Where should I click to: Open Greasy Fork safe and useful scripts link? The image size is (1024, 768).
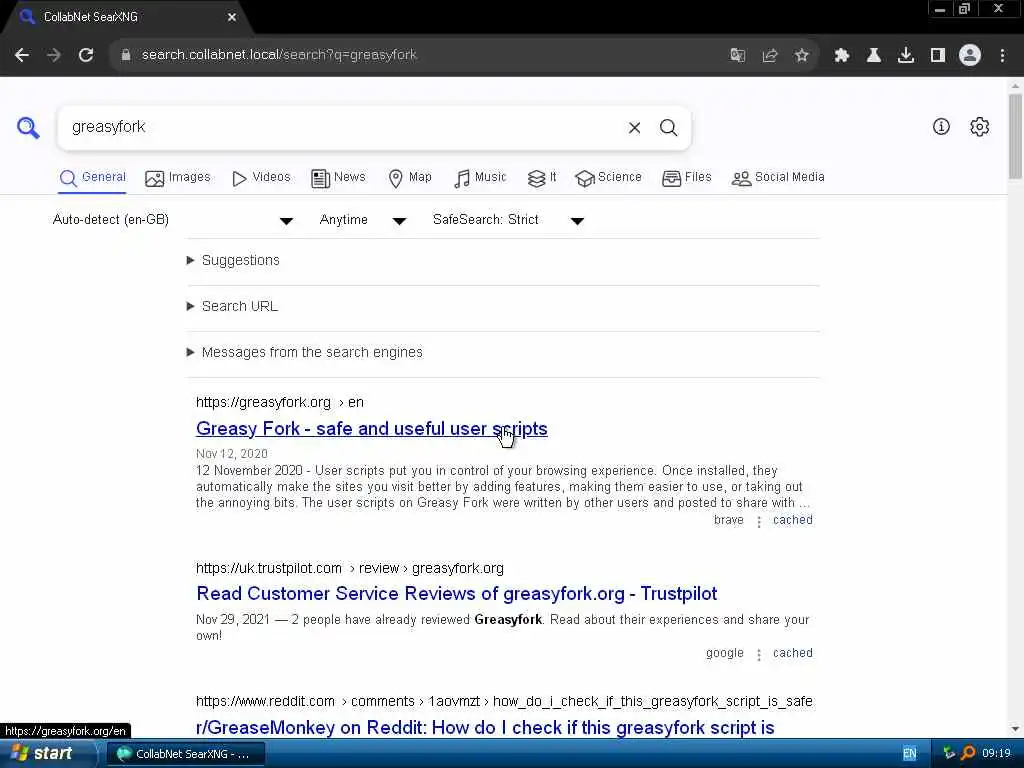[372, 429]
